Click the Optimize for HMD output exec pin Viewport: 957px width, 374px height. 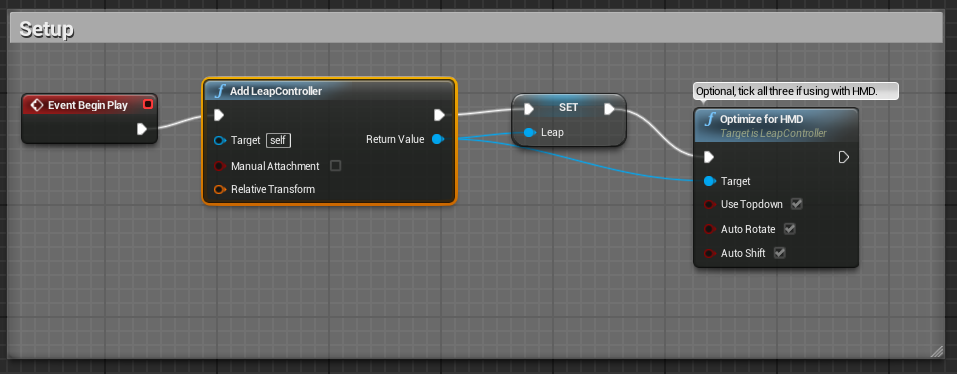pyautogui.click(x=843, y=157)
